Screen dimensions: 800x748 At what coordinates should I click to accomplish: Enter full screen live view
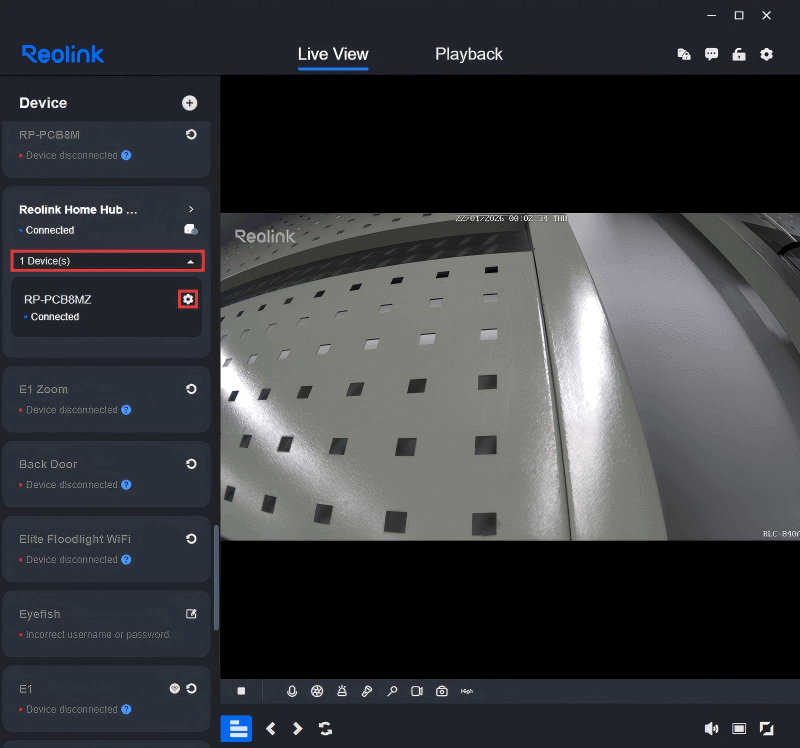(766, 729)
